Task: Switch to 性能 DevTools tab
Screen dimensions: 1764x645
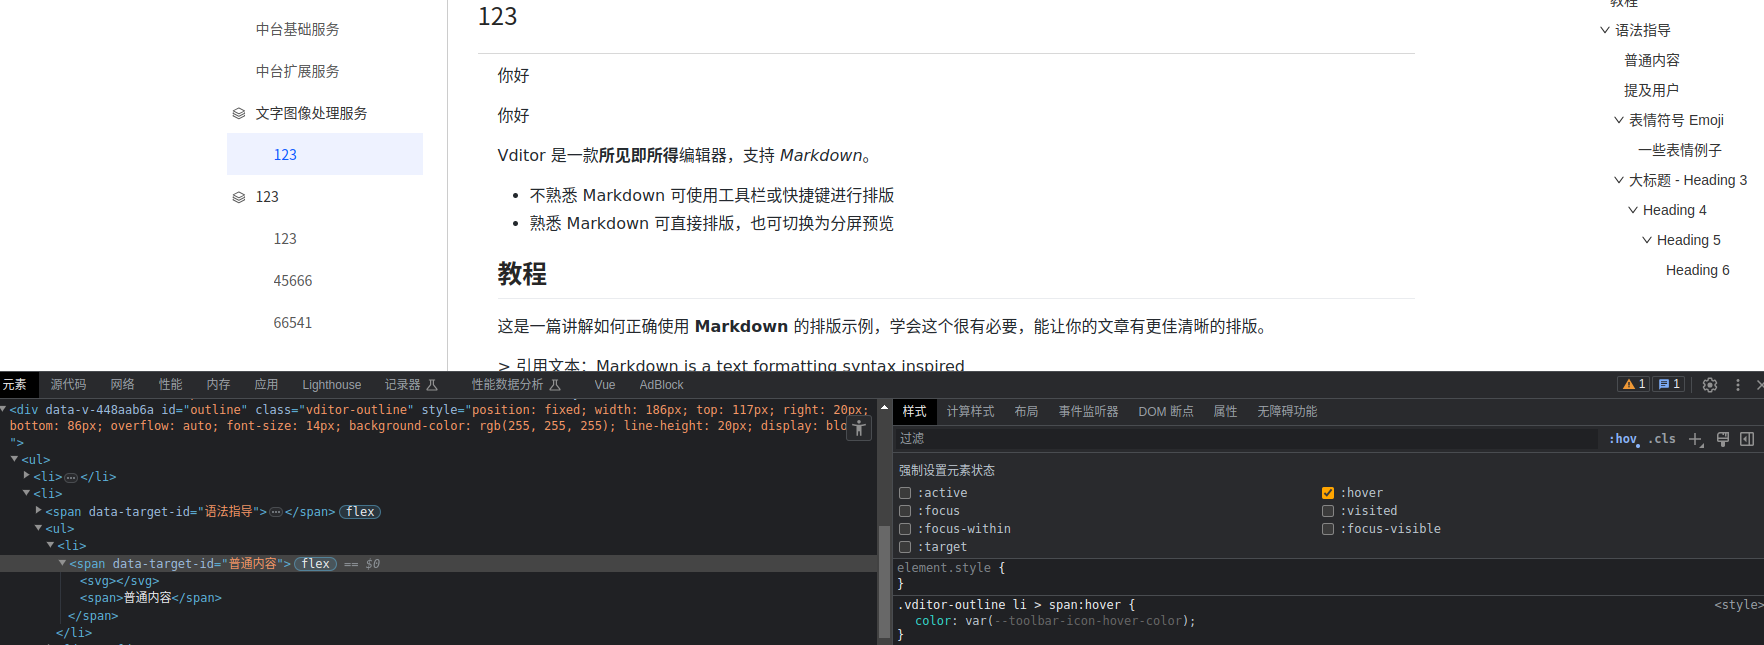Action: [170, 385]
